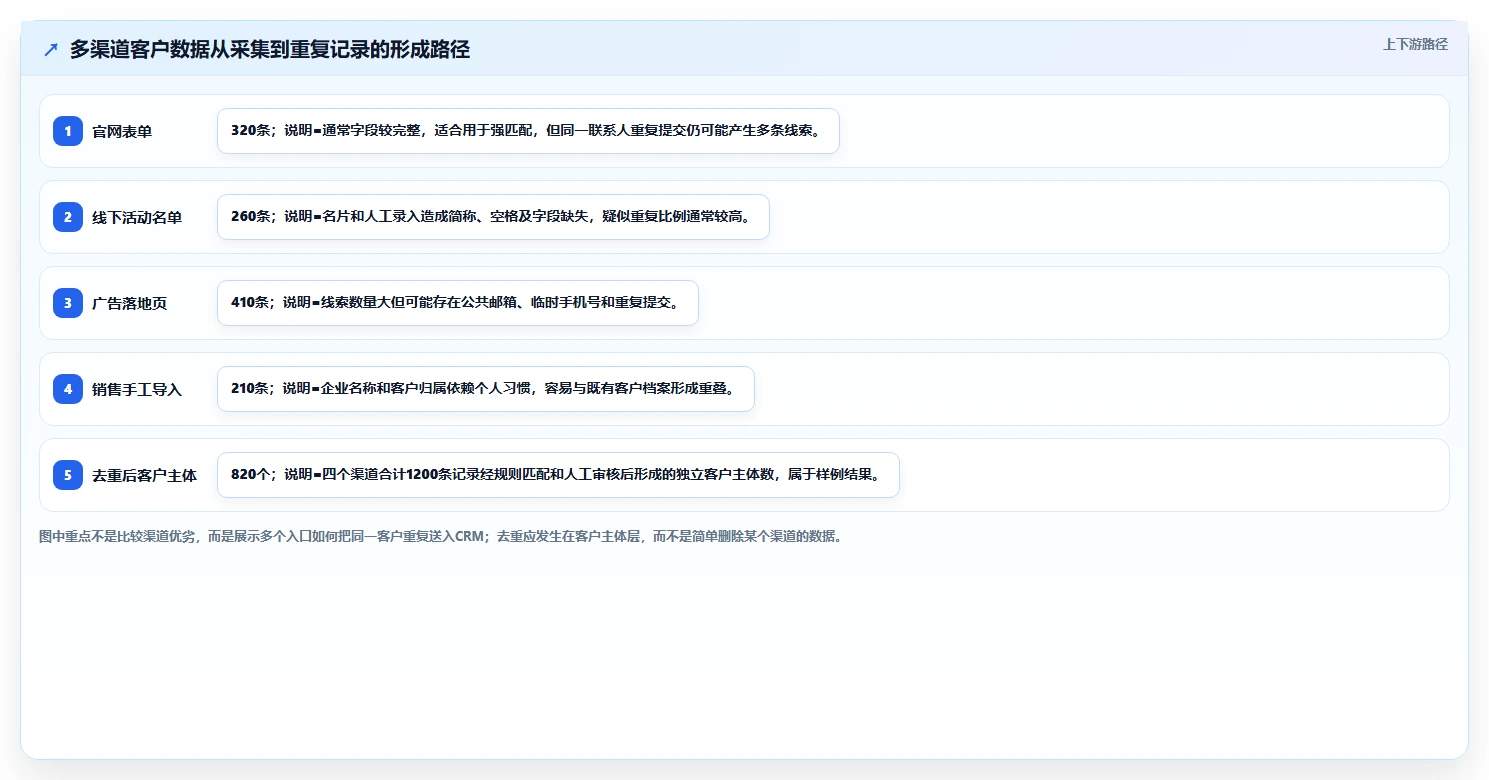Screen dimensions: 1489x780
Task: Open the 320条 description box
Action: point(528,131)
